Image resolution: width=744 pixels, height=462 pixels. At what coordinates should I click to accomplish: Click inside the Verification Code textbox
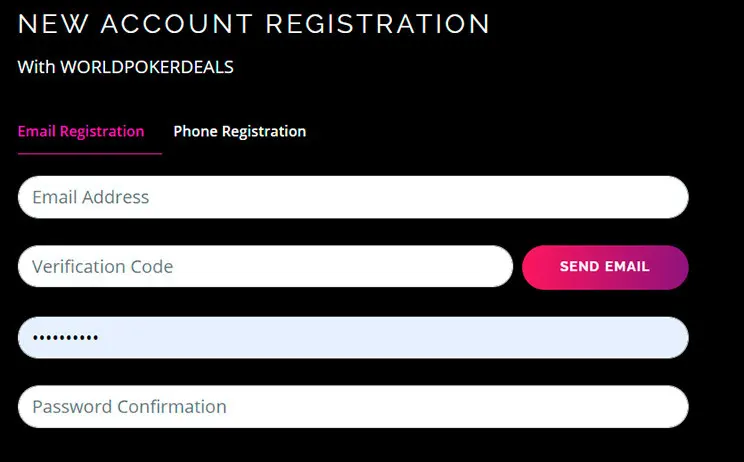coord(265,267)
